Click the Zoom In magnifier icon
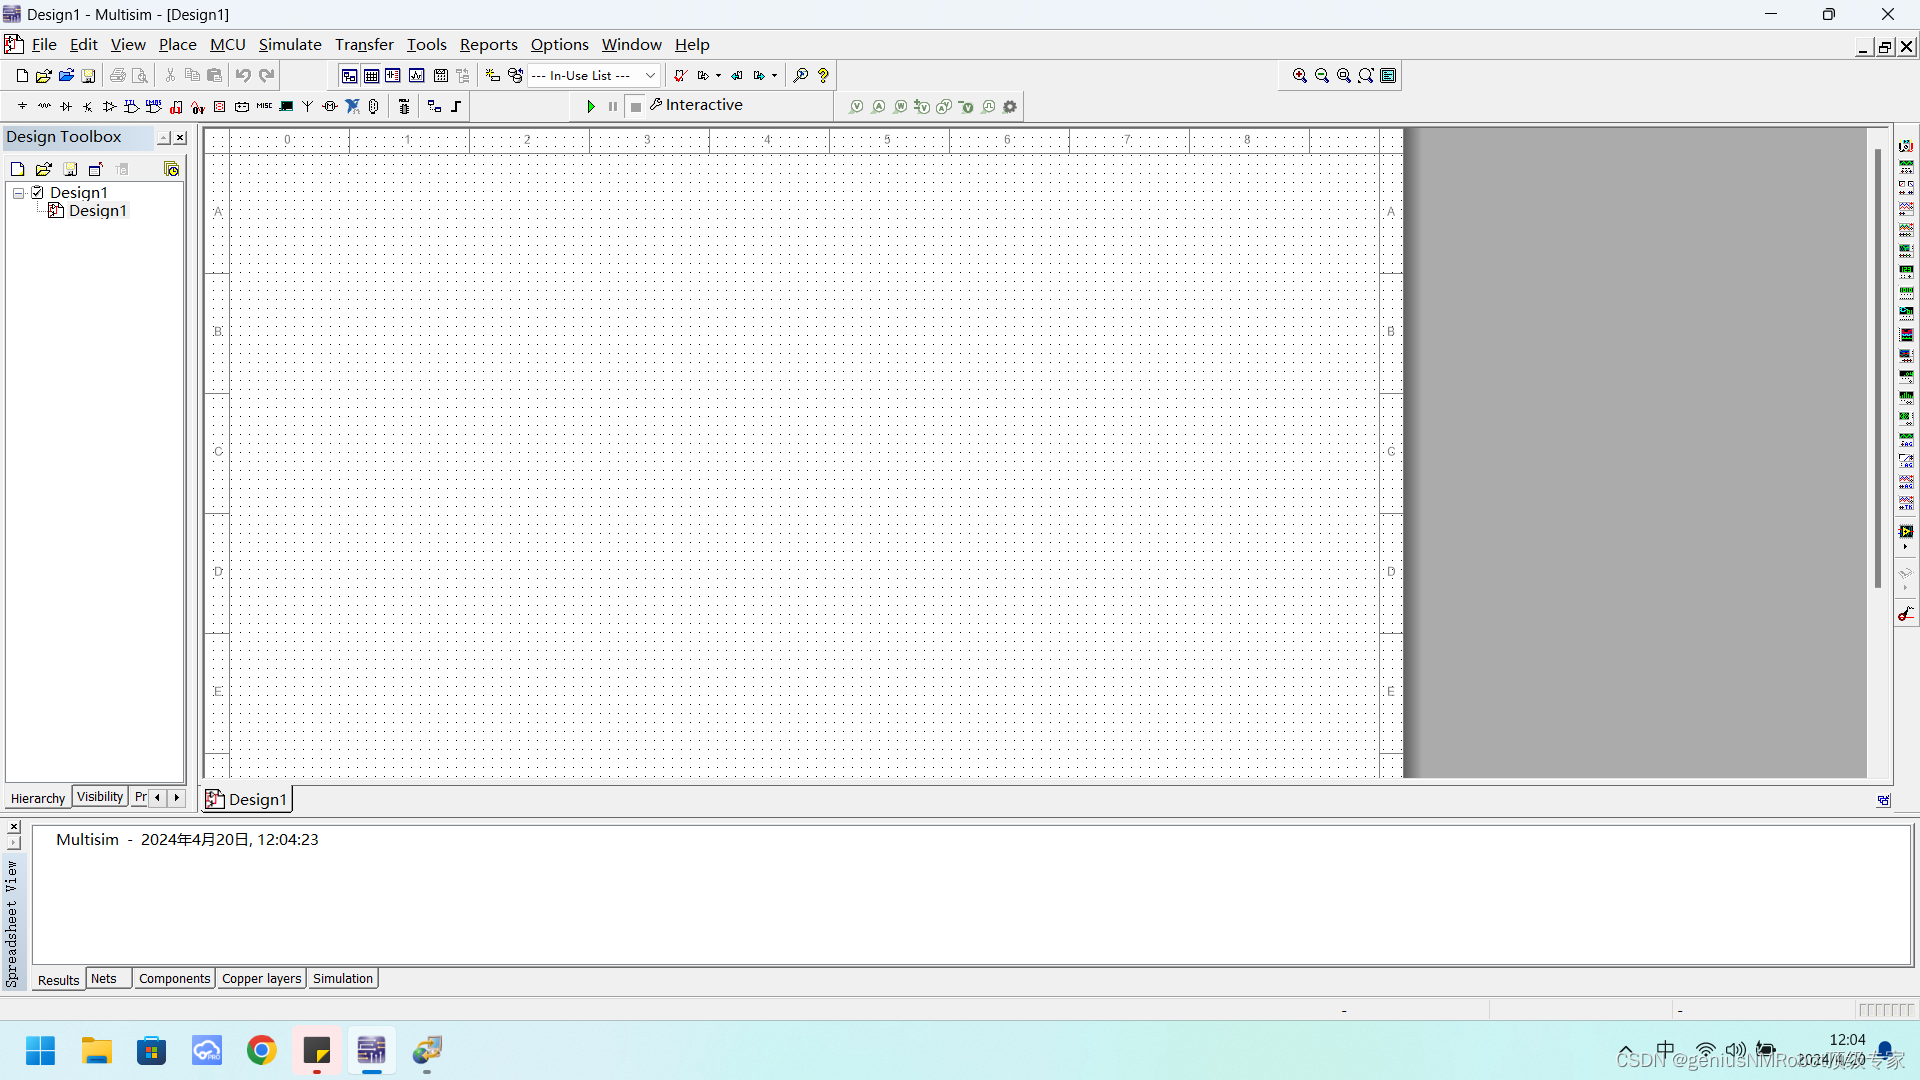The width and height of the screenshot is (1920, 1080). 1300,76
